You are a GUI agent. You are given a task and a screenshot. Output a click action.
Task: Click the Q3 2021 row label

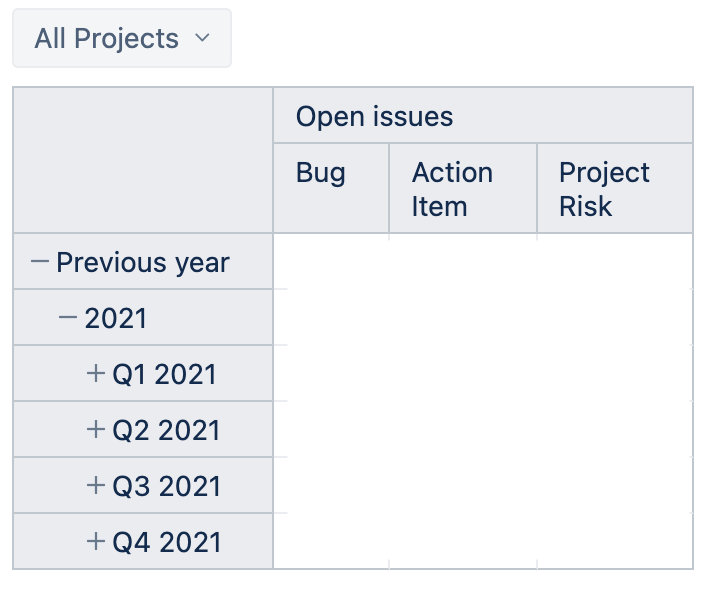pyautogui.click(x=164, y=487)
